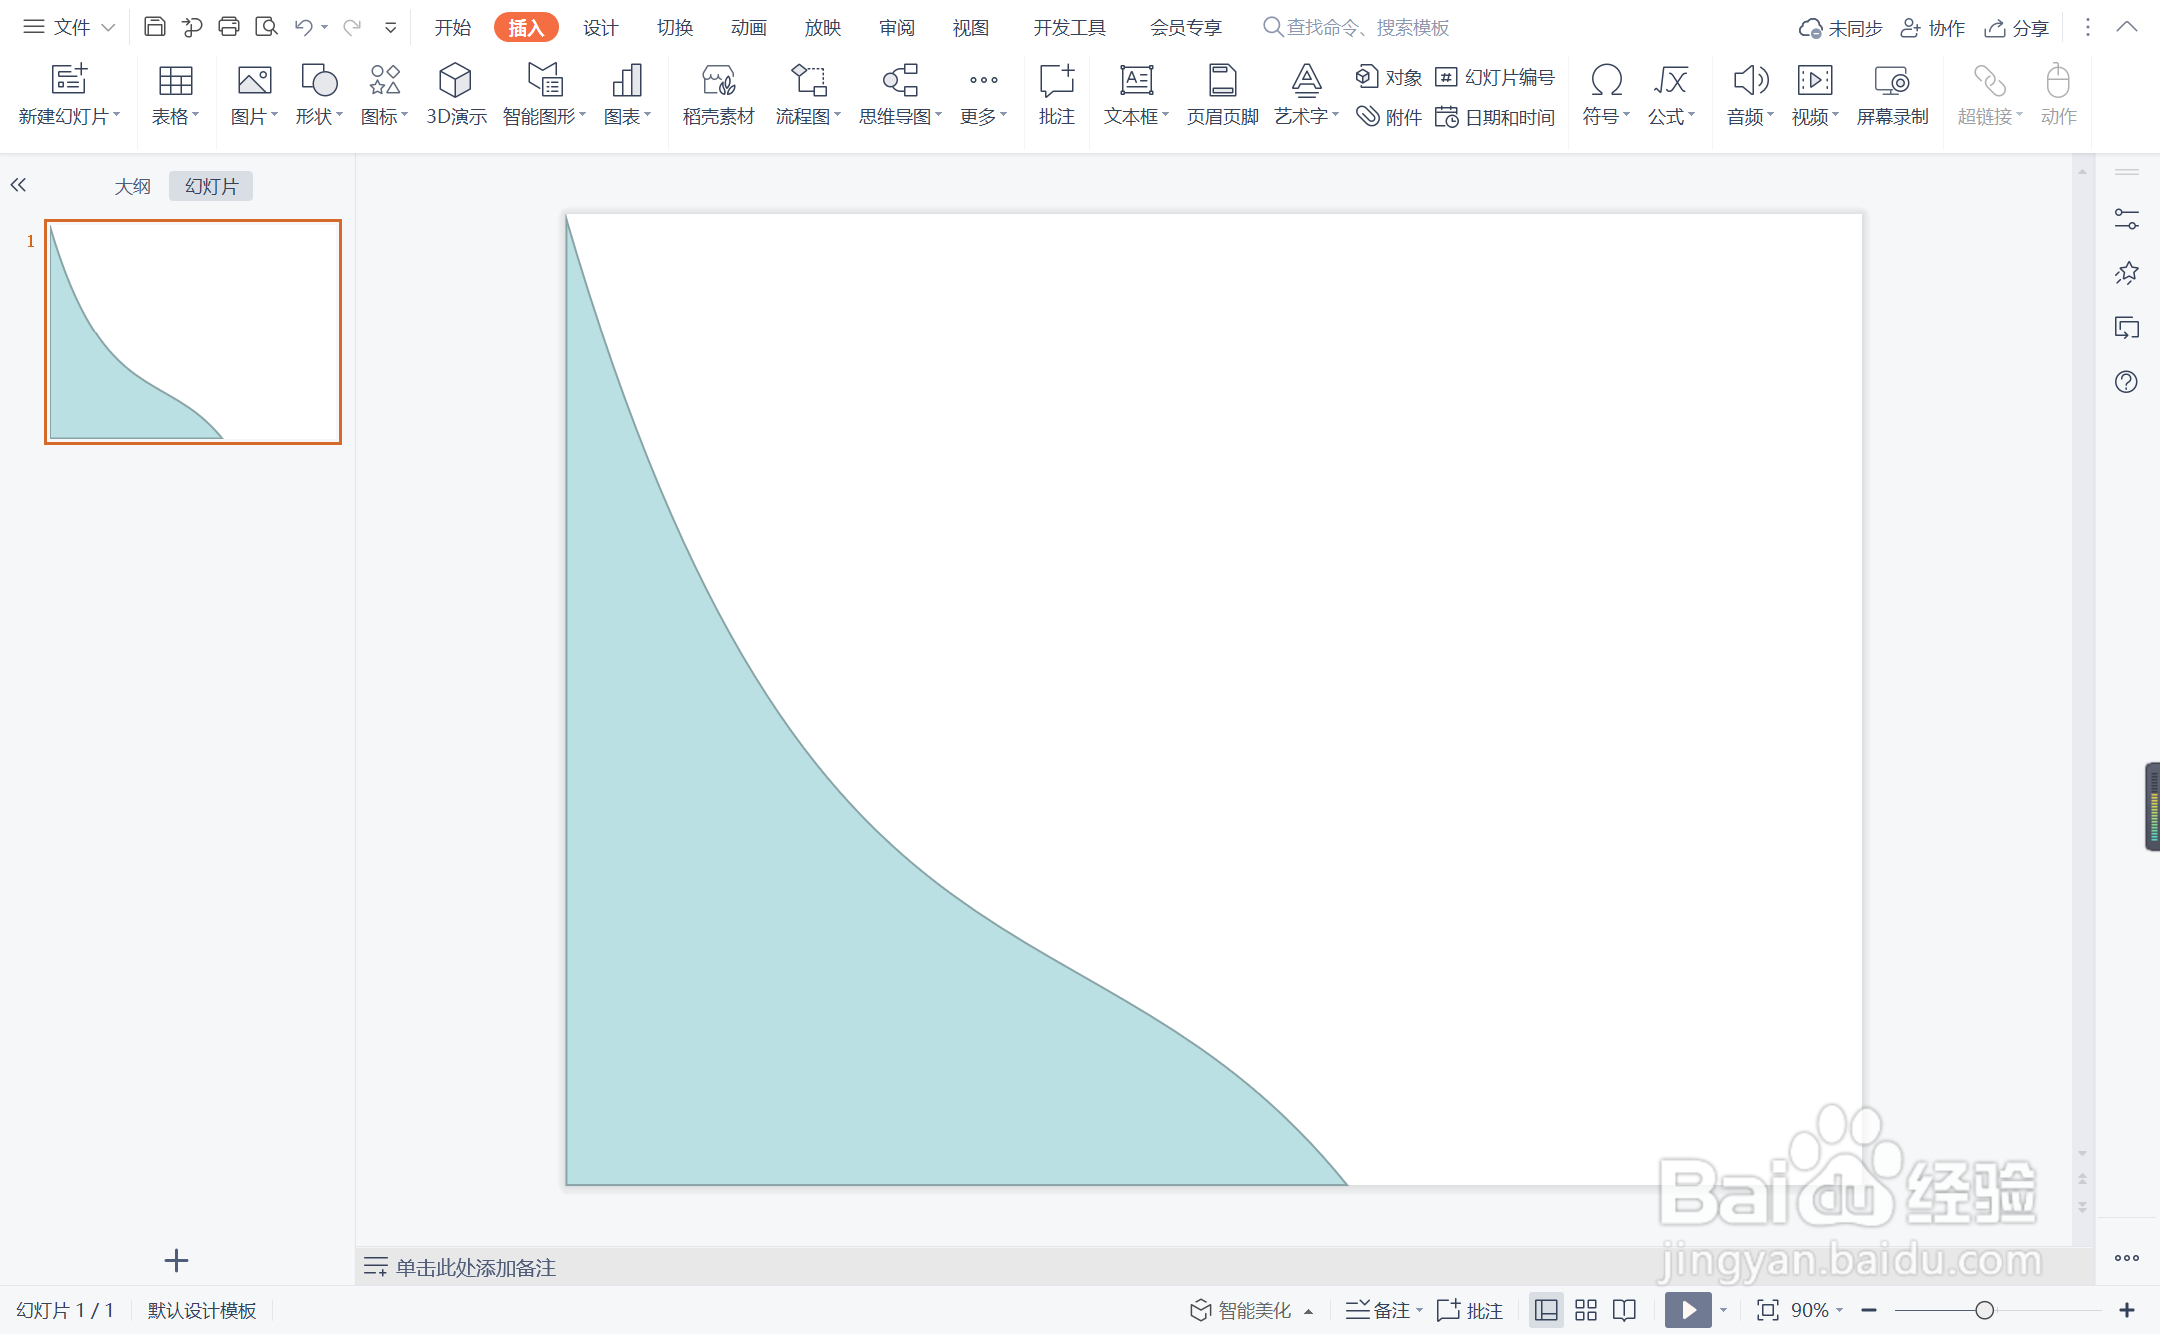
Task: Click the print icon in quick toolbar
Action: point(229,27)
